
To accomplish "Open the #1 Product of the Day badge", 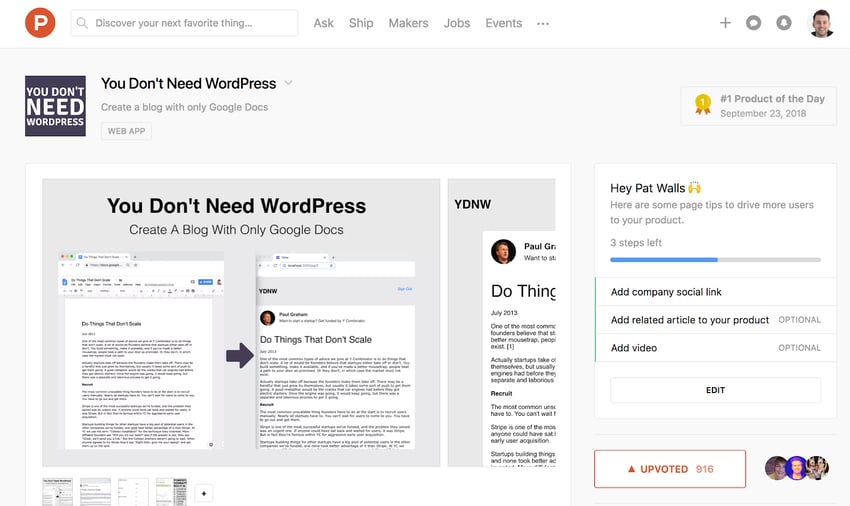I will 758,106.
